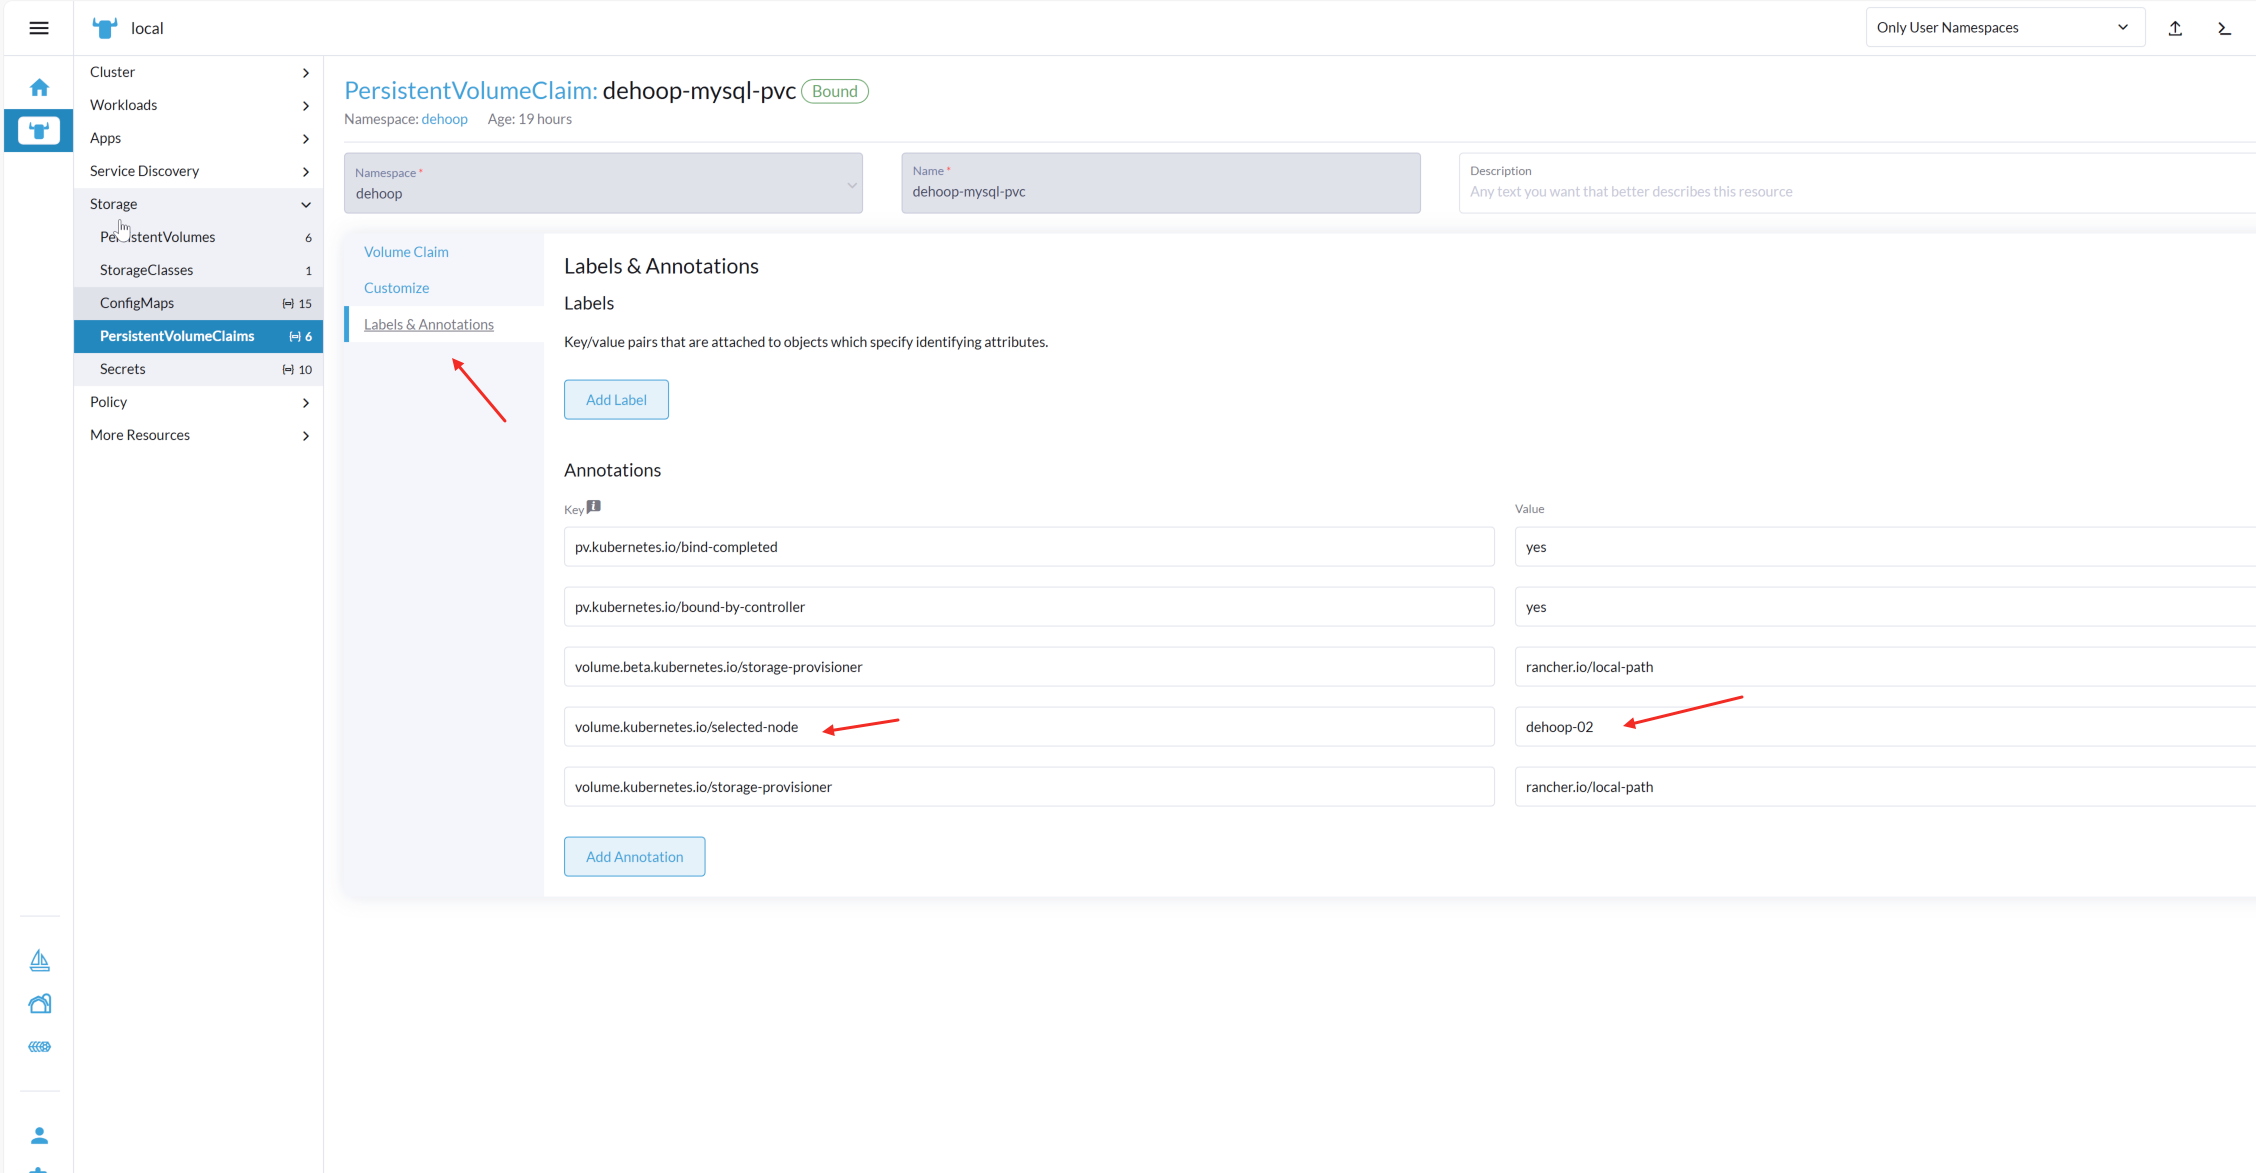Switch to the Volume Claim tab
2256x1173 pixels.
[406, 252]
